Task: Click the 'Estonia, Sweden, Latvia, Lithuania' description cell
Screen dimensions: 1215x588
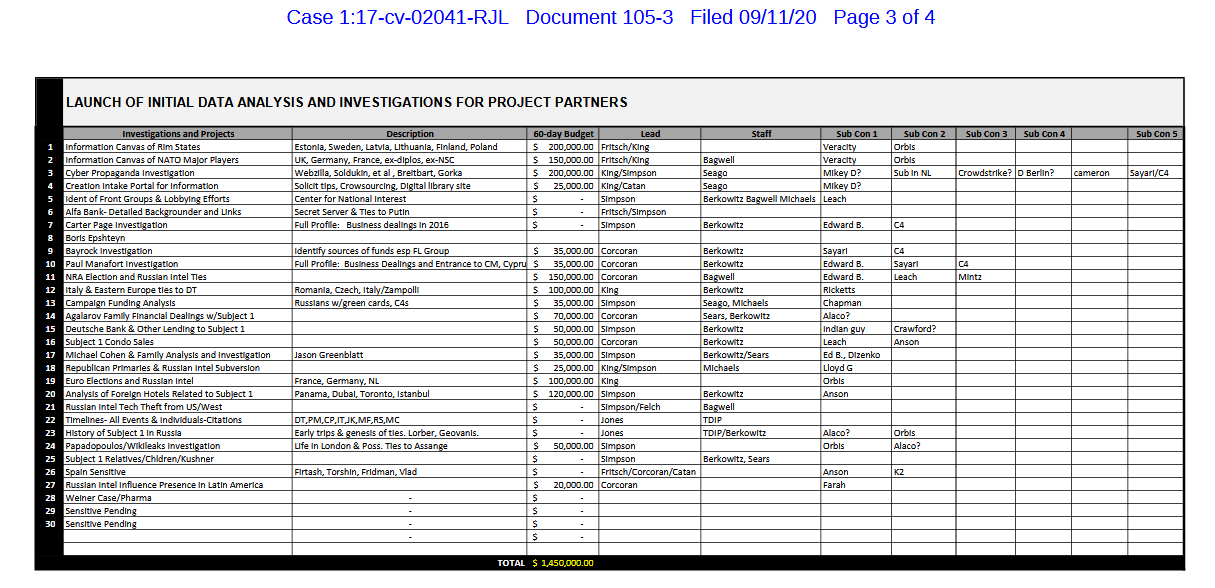Action: [410, 147]
